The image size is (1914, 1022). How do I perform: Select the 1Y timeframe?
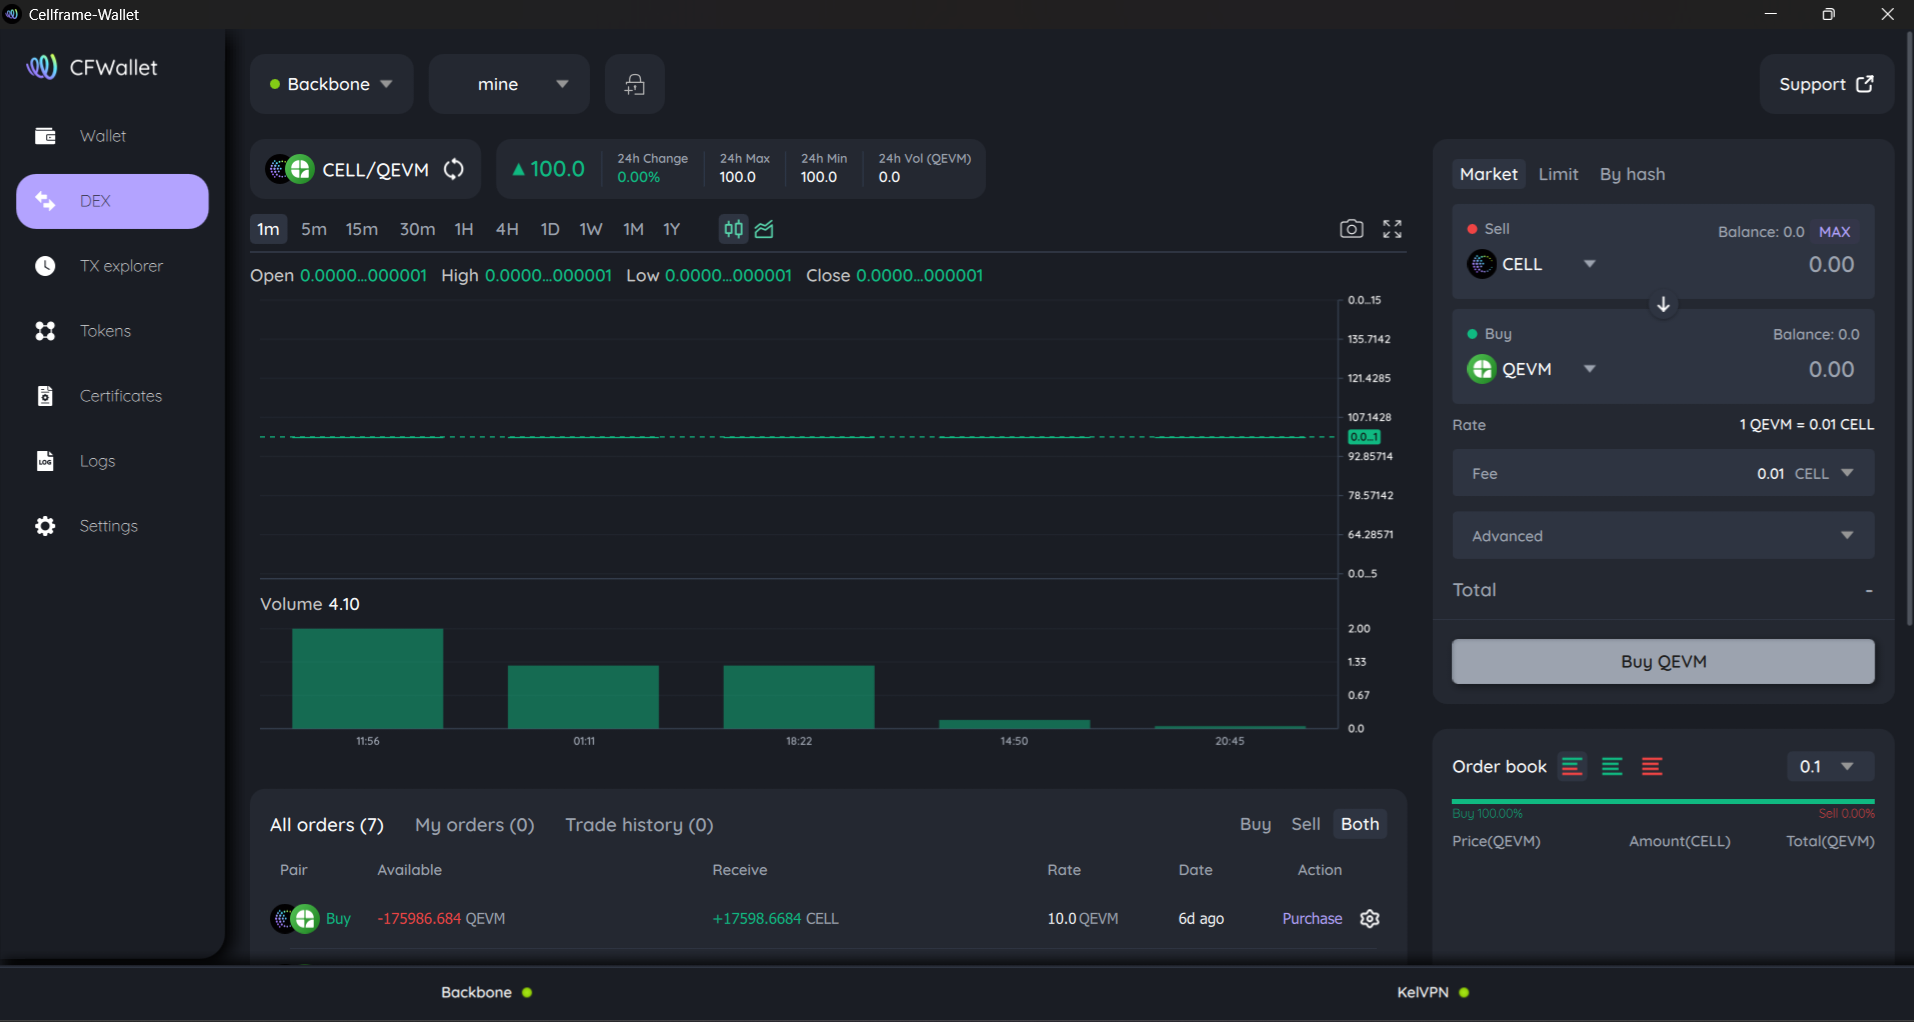[672, 229]
